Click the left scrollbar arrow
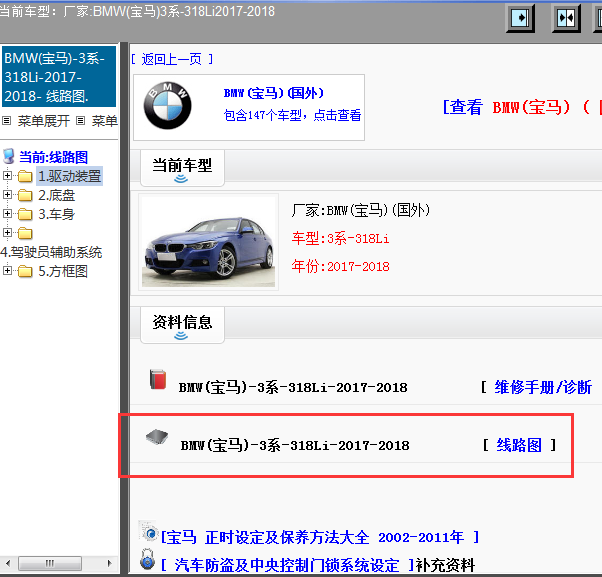 point(8,563)
